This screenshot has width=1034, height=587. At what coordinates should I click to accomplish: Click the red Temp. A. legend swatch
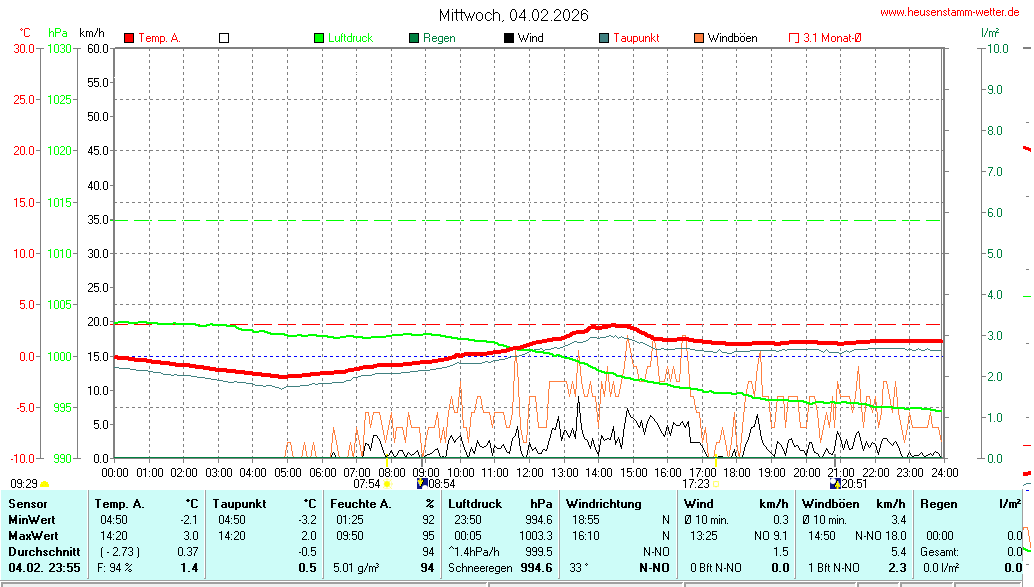129,38
